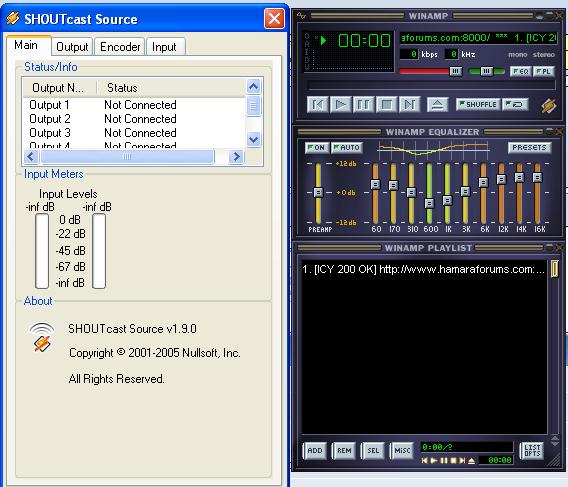Image resolution: width=568 pixels, height=487 pixels.
Task: Click the 1K equalizer band slider
Action: click(x=447, y=192)
